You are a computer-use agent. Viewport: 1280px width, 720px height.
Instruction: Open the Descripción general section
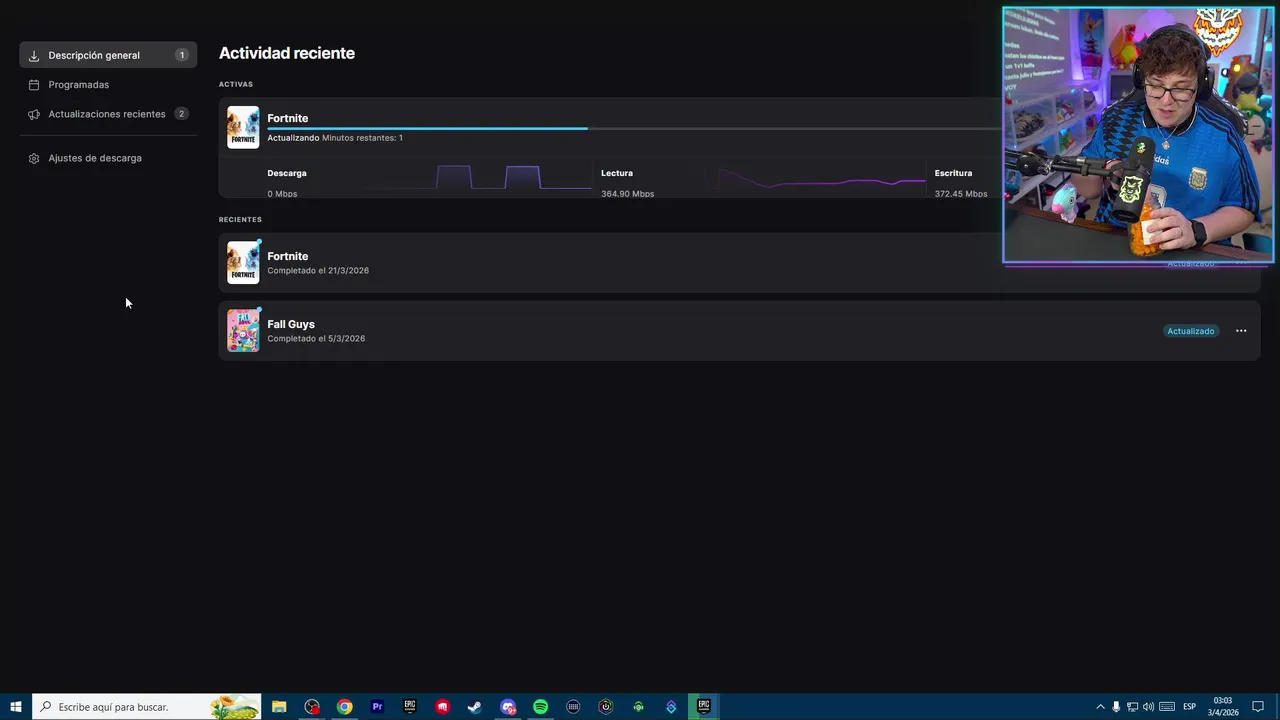[108, 55]
